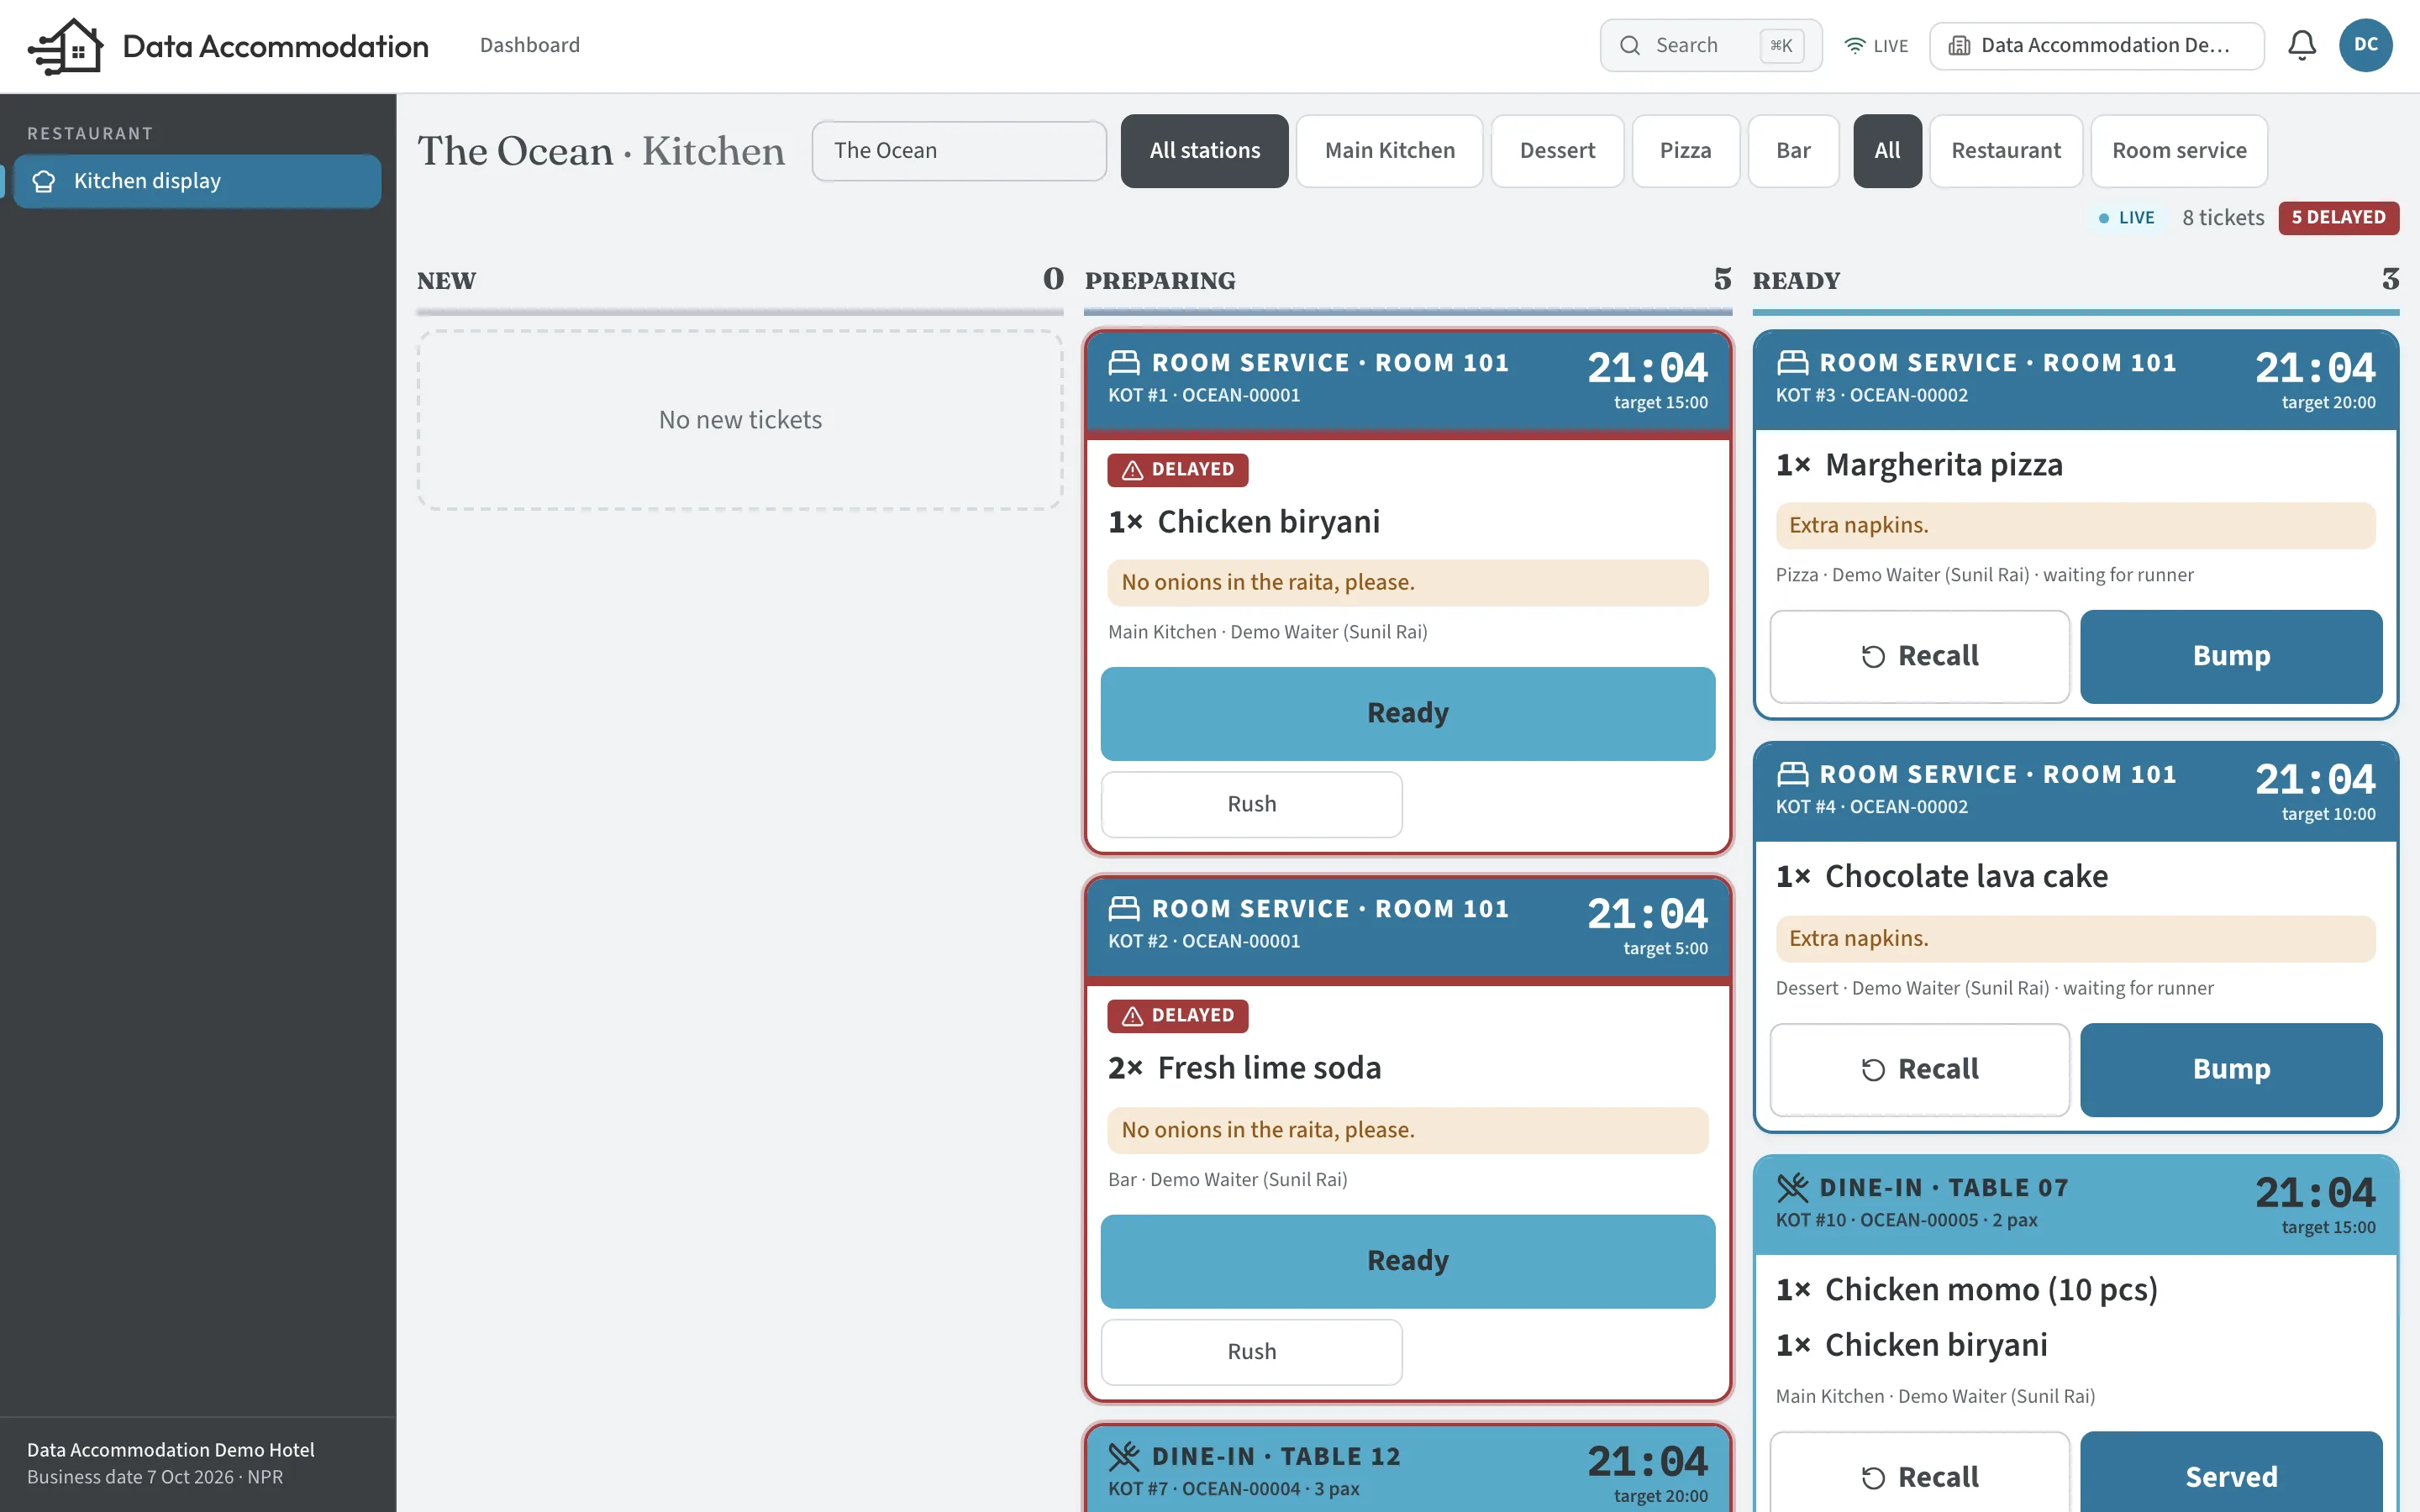The width and height of the screenshot is (2420, 1512).
Task: Click the Data Accommodation house logo
Action: (66, 46)
